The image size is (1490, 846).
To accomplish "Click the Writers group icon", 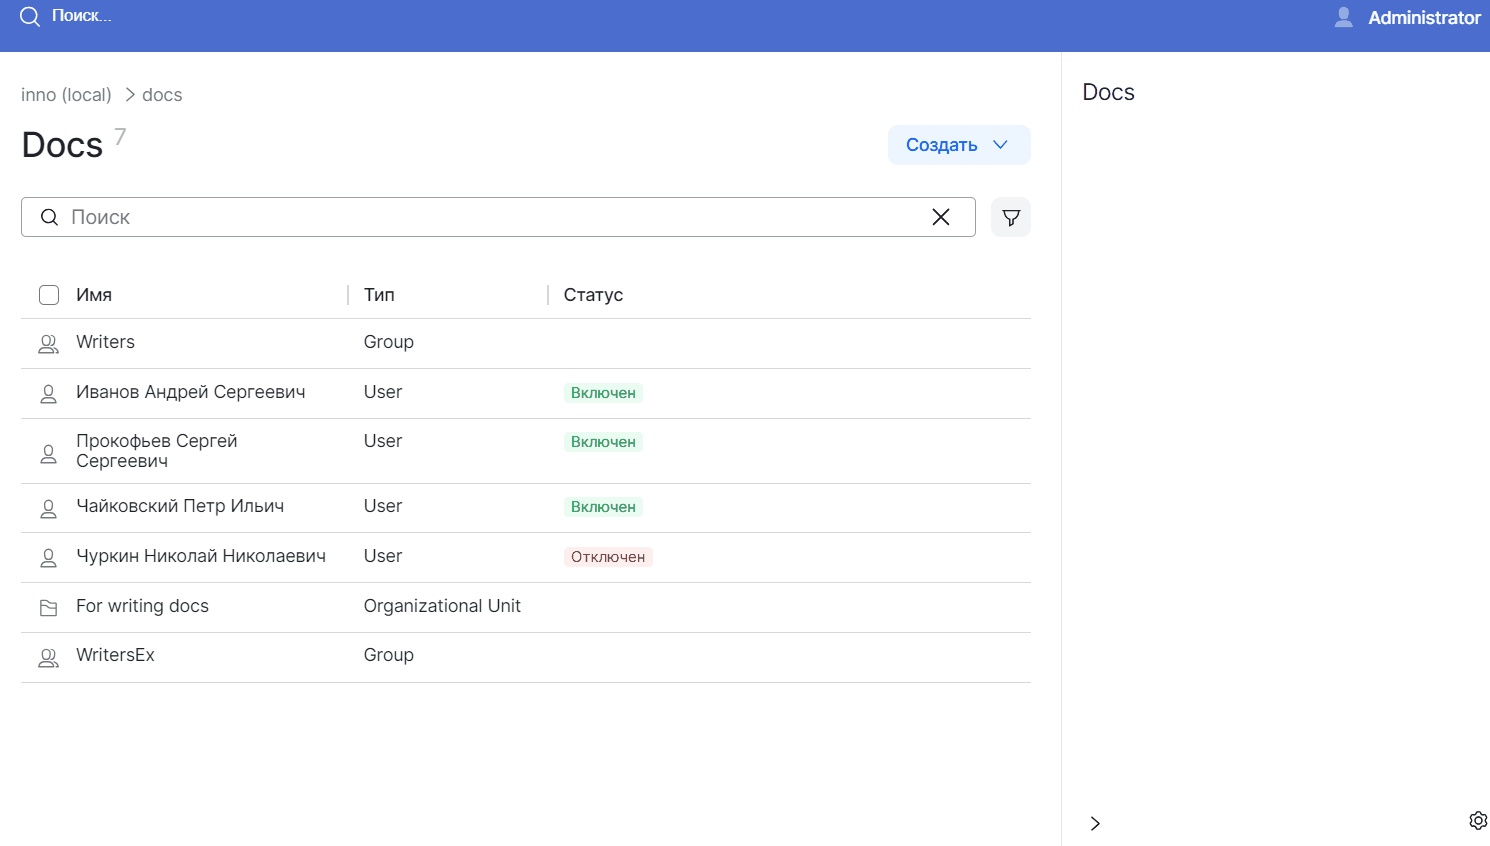I will click(48, 344).
